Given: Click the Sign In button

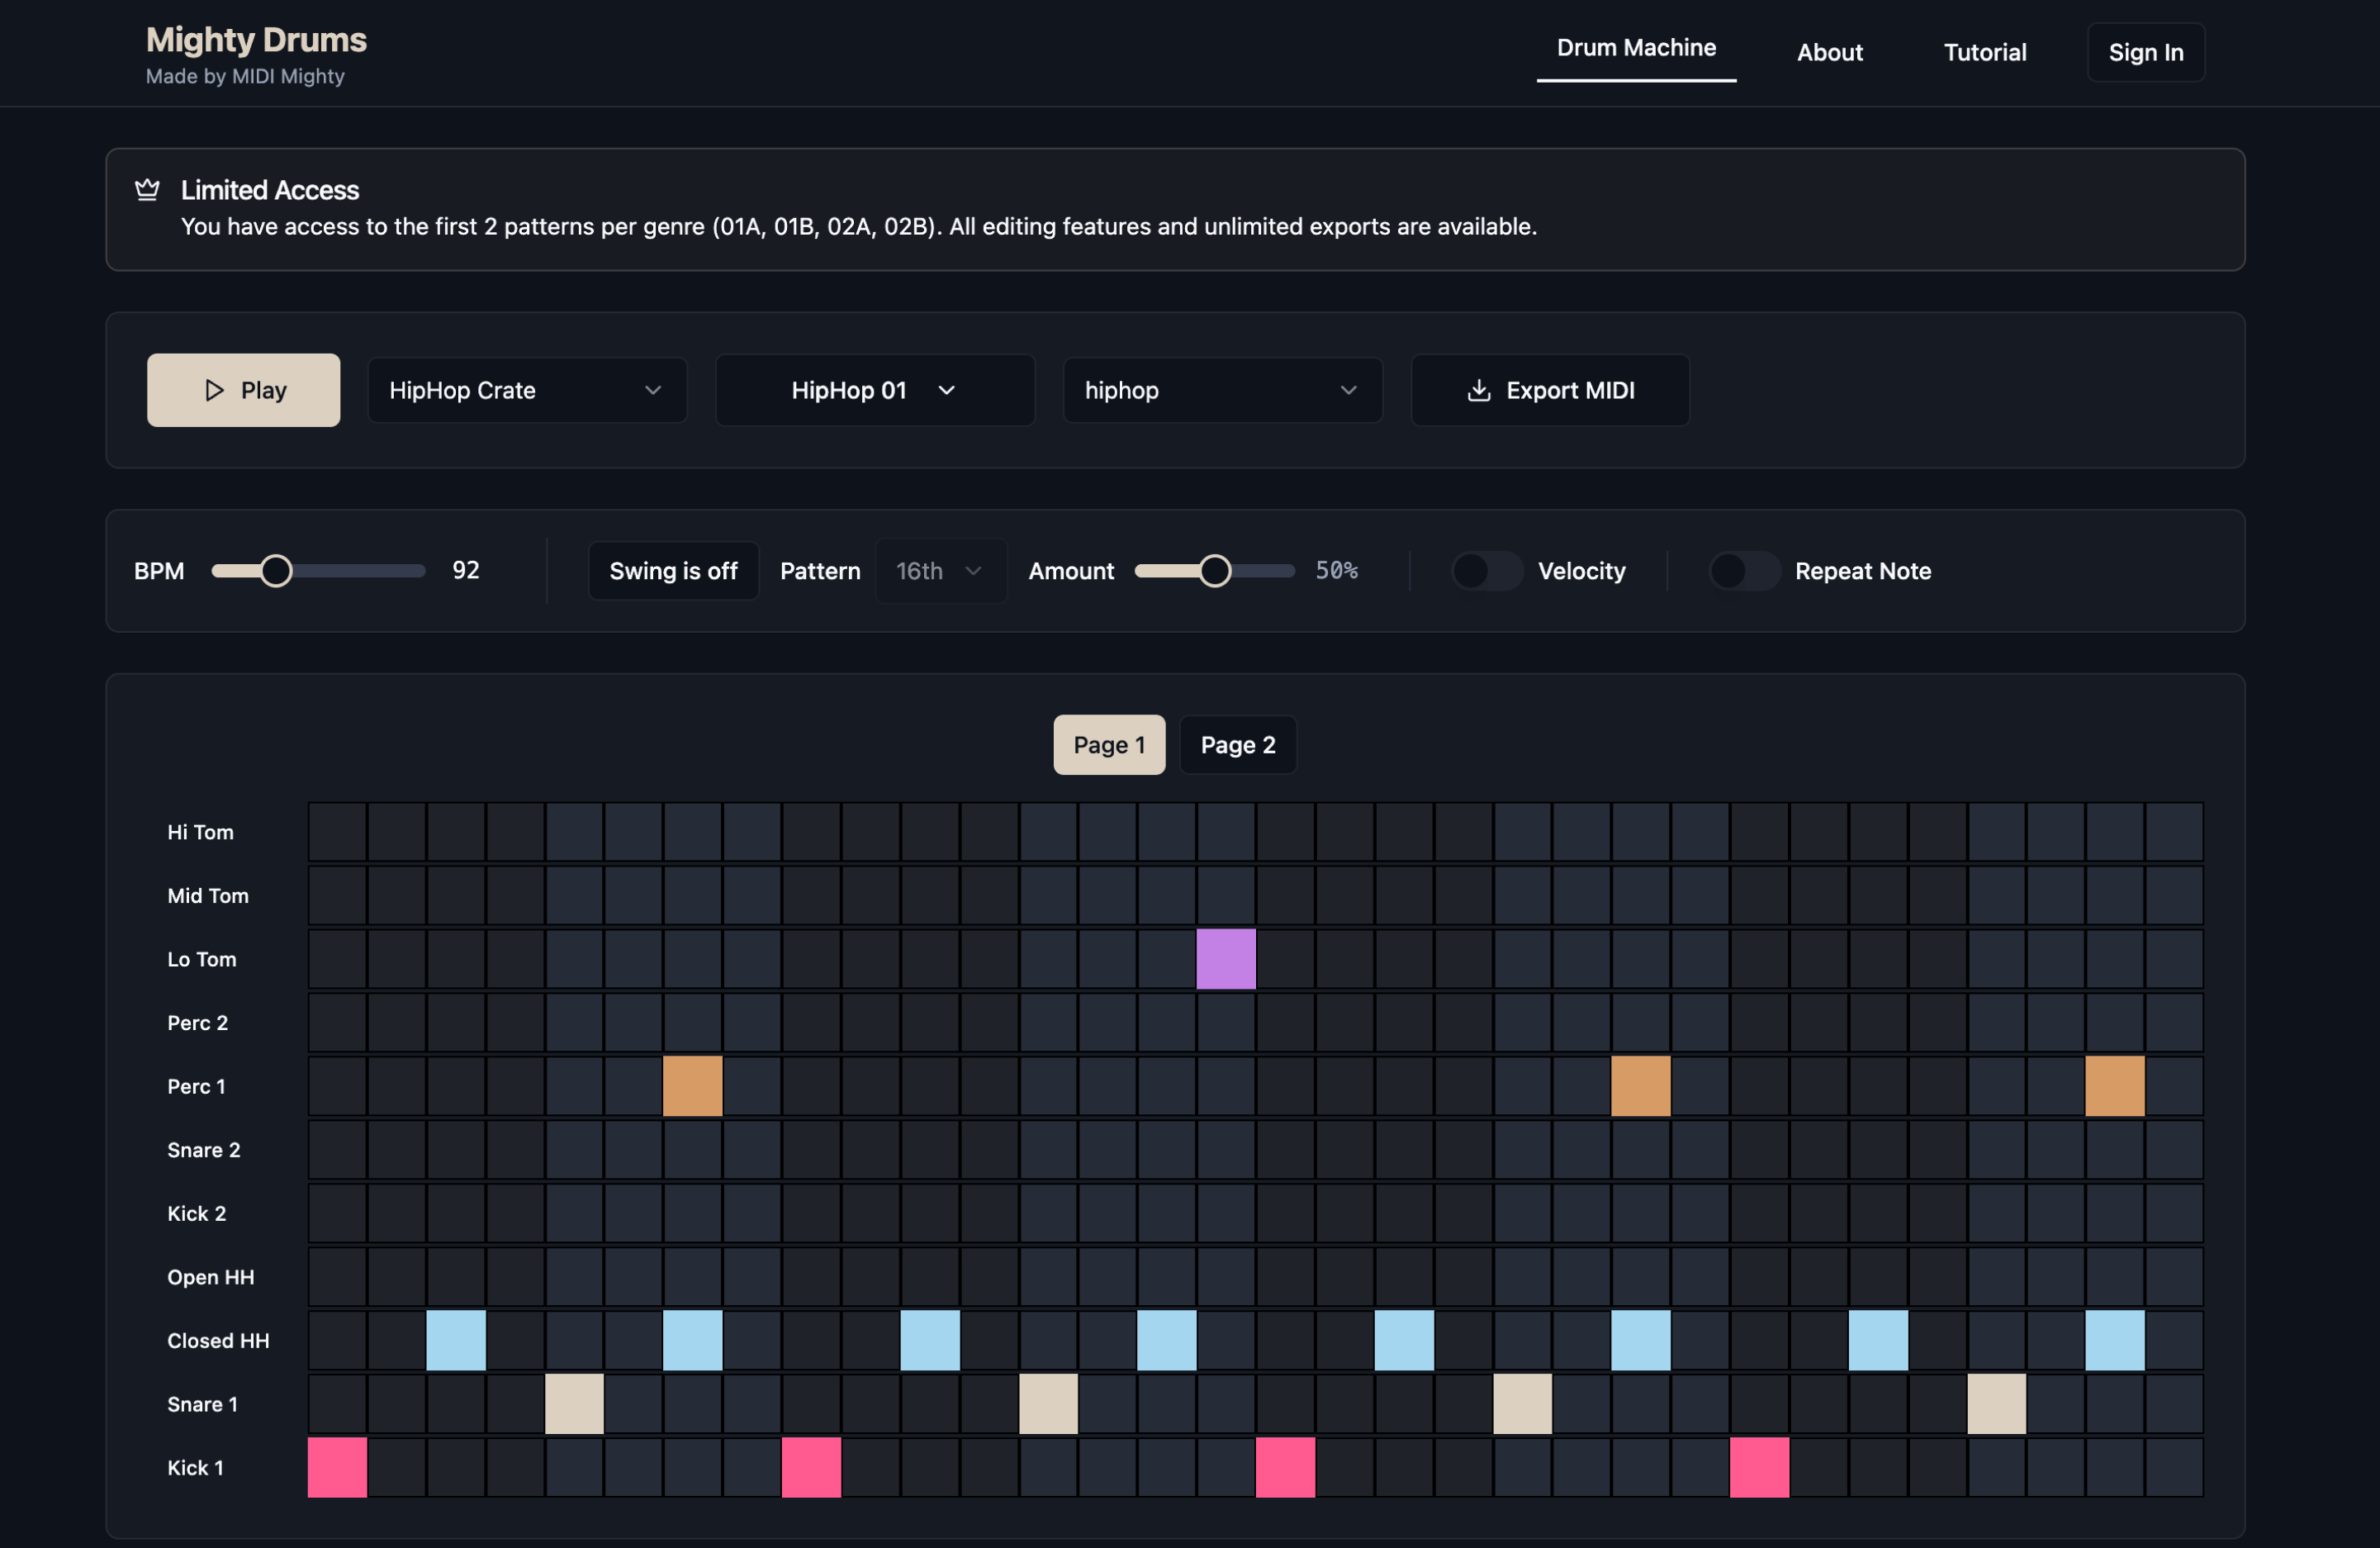Looking at the screenshot, I should click(2145, 52).
